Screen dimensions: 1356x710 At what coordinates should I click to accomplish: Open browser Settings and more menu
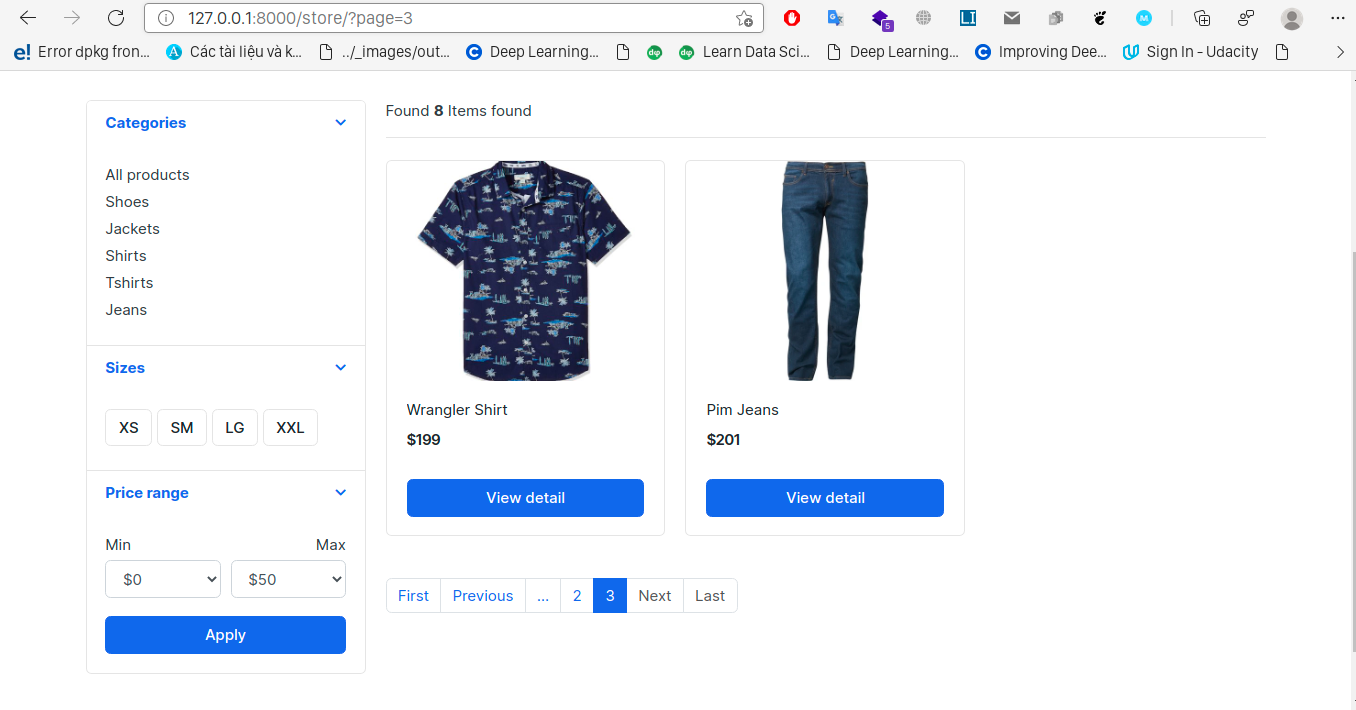pyautogui.click(x=1339, y=18)
